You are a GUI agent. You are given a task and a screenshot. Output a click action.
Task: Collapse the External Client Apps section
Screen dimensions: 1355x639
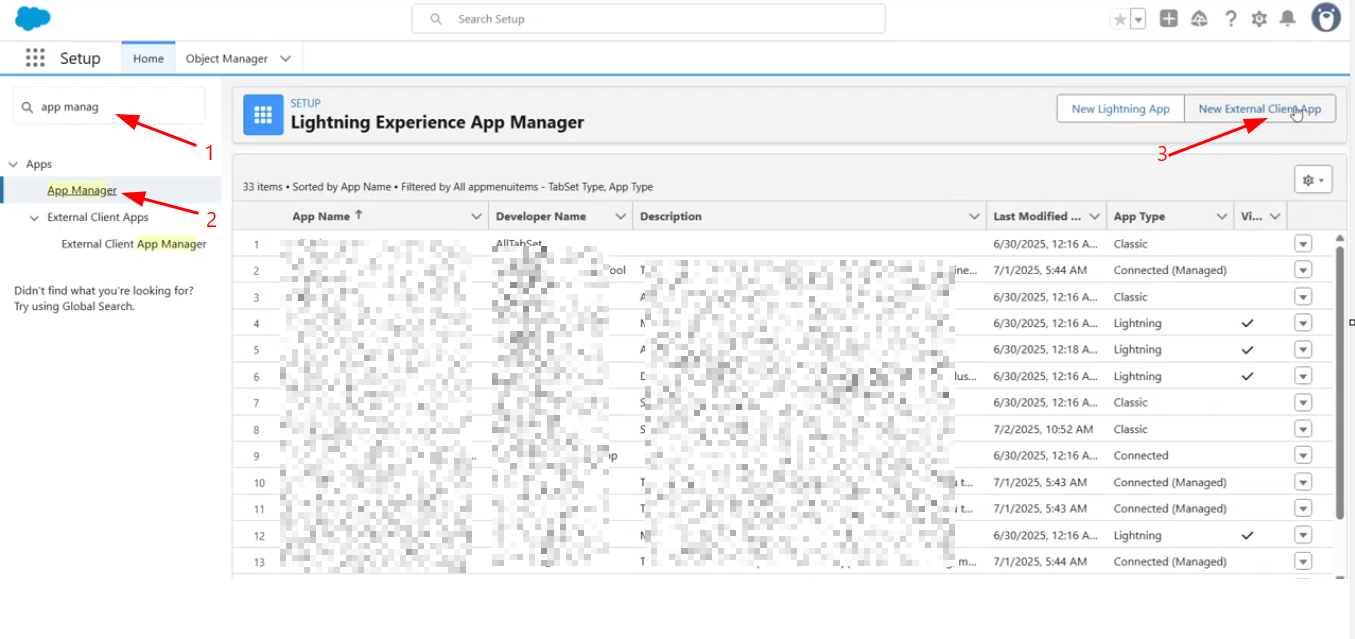[33, 217]
